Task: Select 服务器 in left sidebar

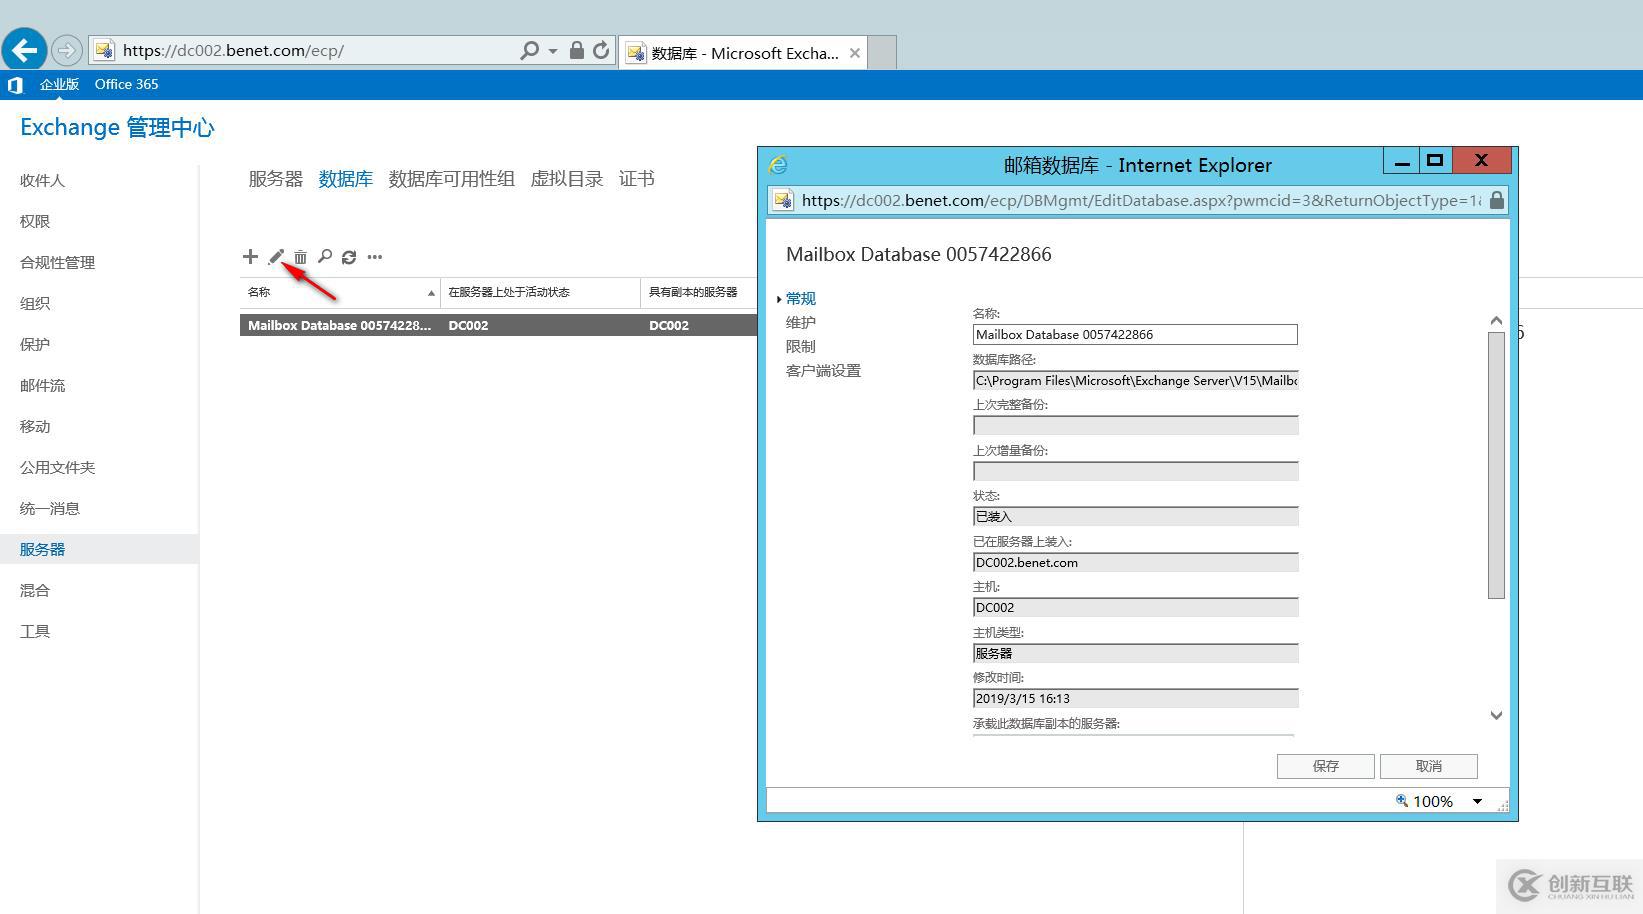Action: pos(99,549)
